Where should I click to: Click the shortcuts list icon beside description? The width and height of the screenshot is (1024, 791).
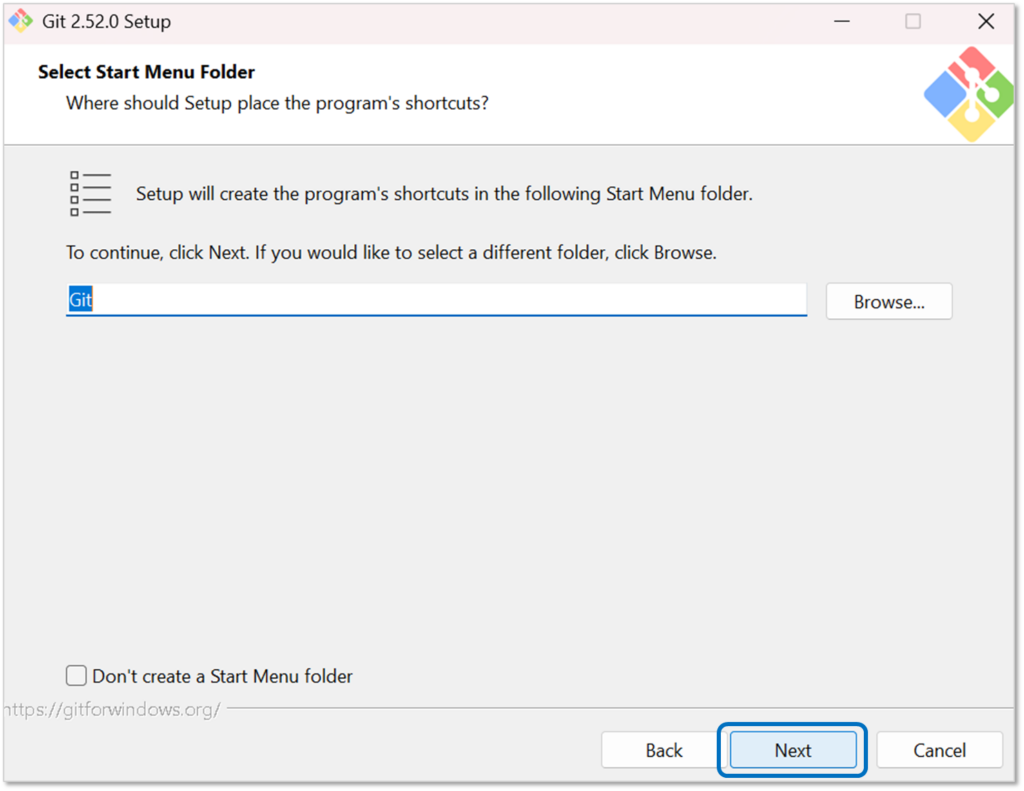pos(90,193)
